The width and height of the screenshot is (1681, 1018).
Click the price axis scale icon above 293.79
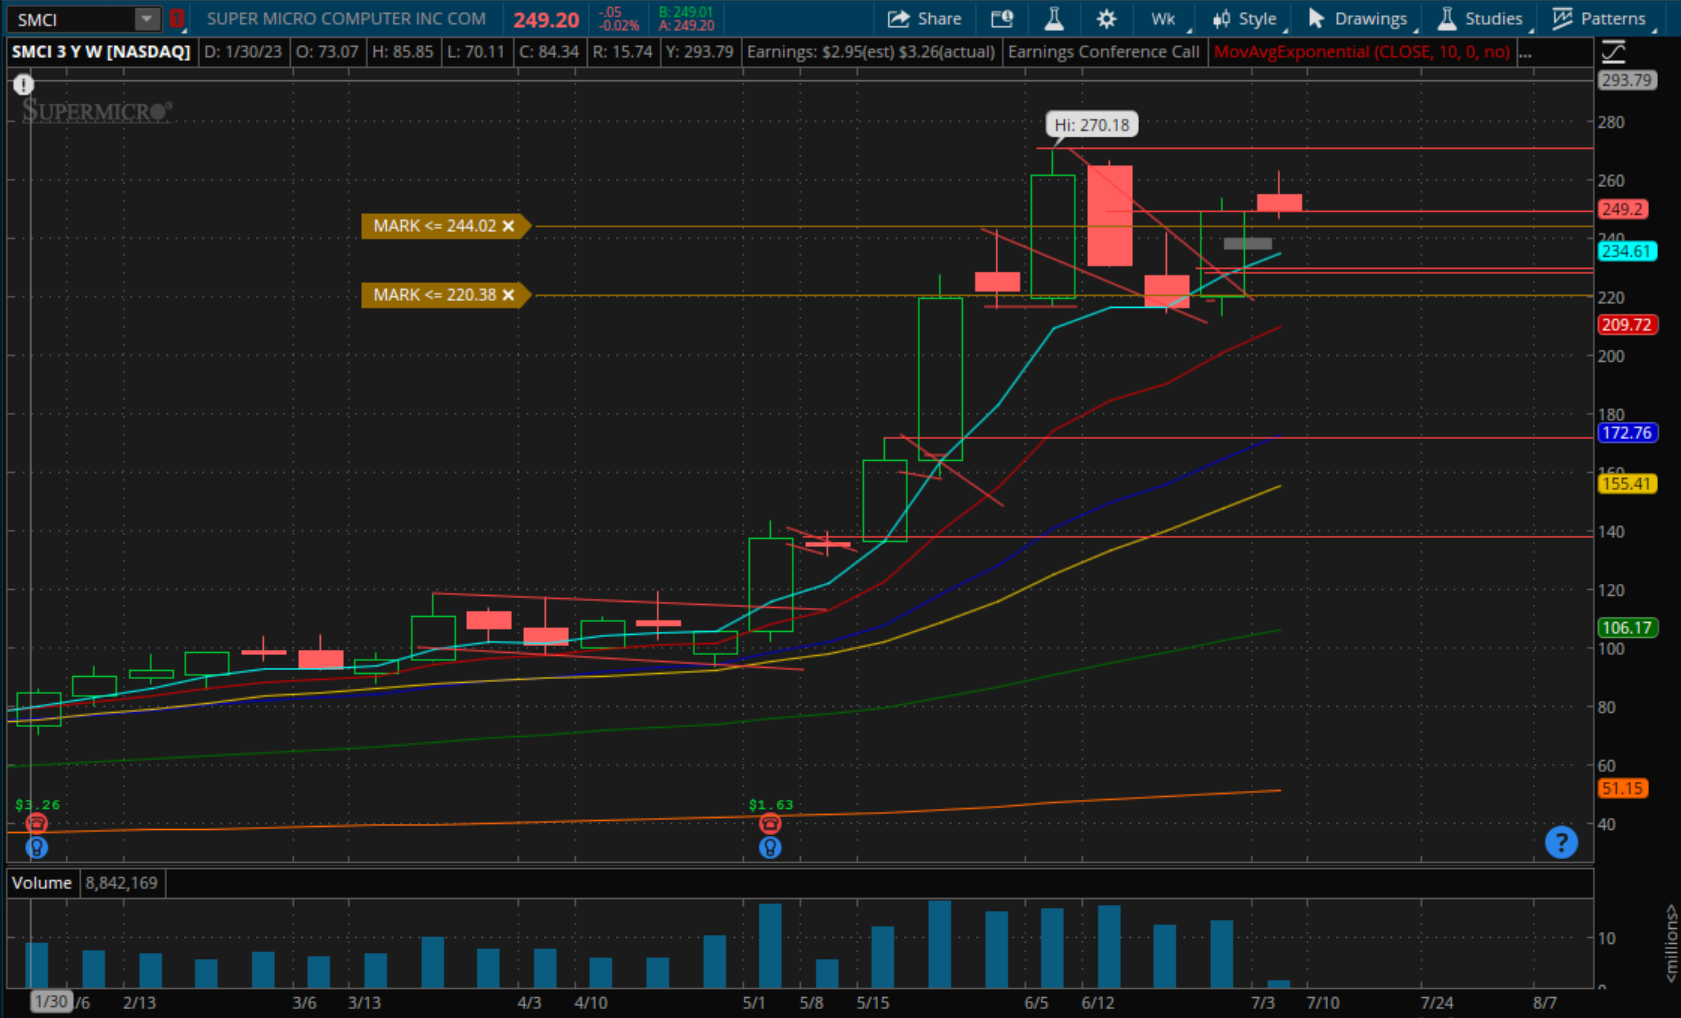coord(1613,52)
